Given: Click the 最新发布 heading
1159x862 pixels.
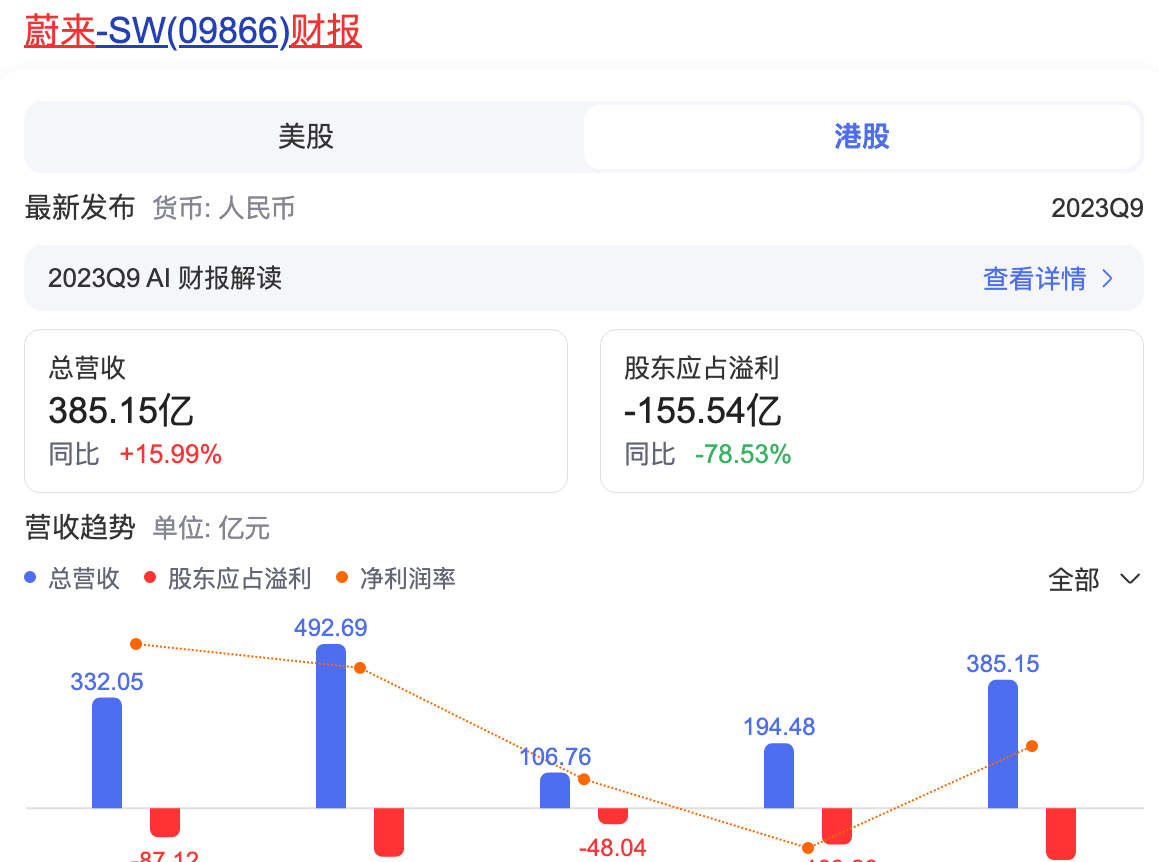Looking at the screenshot, I should point(80,208).
